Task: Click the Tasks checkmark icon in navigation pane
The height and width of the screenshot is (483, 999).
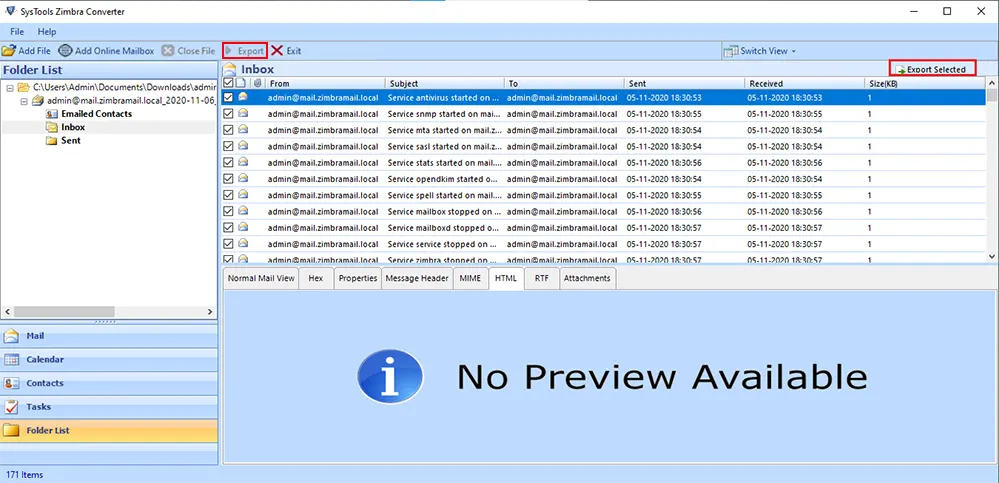Action: click(12, 407)
